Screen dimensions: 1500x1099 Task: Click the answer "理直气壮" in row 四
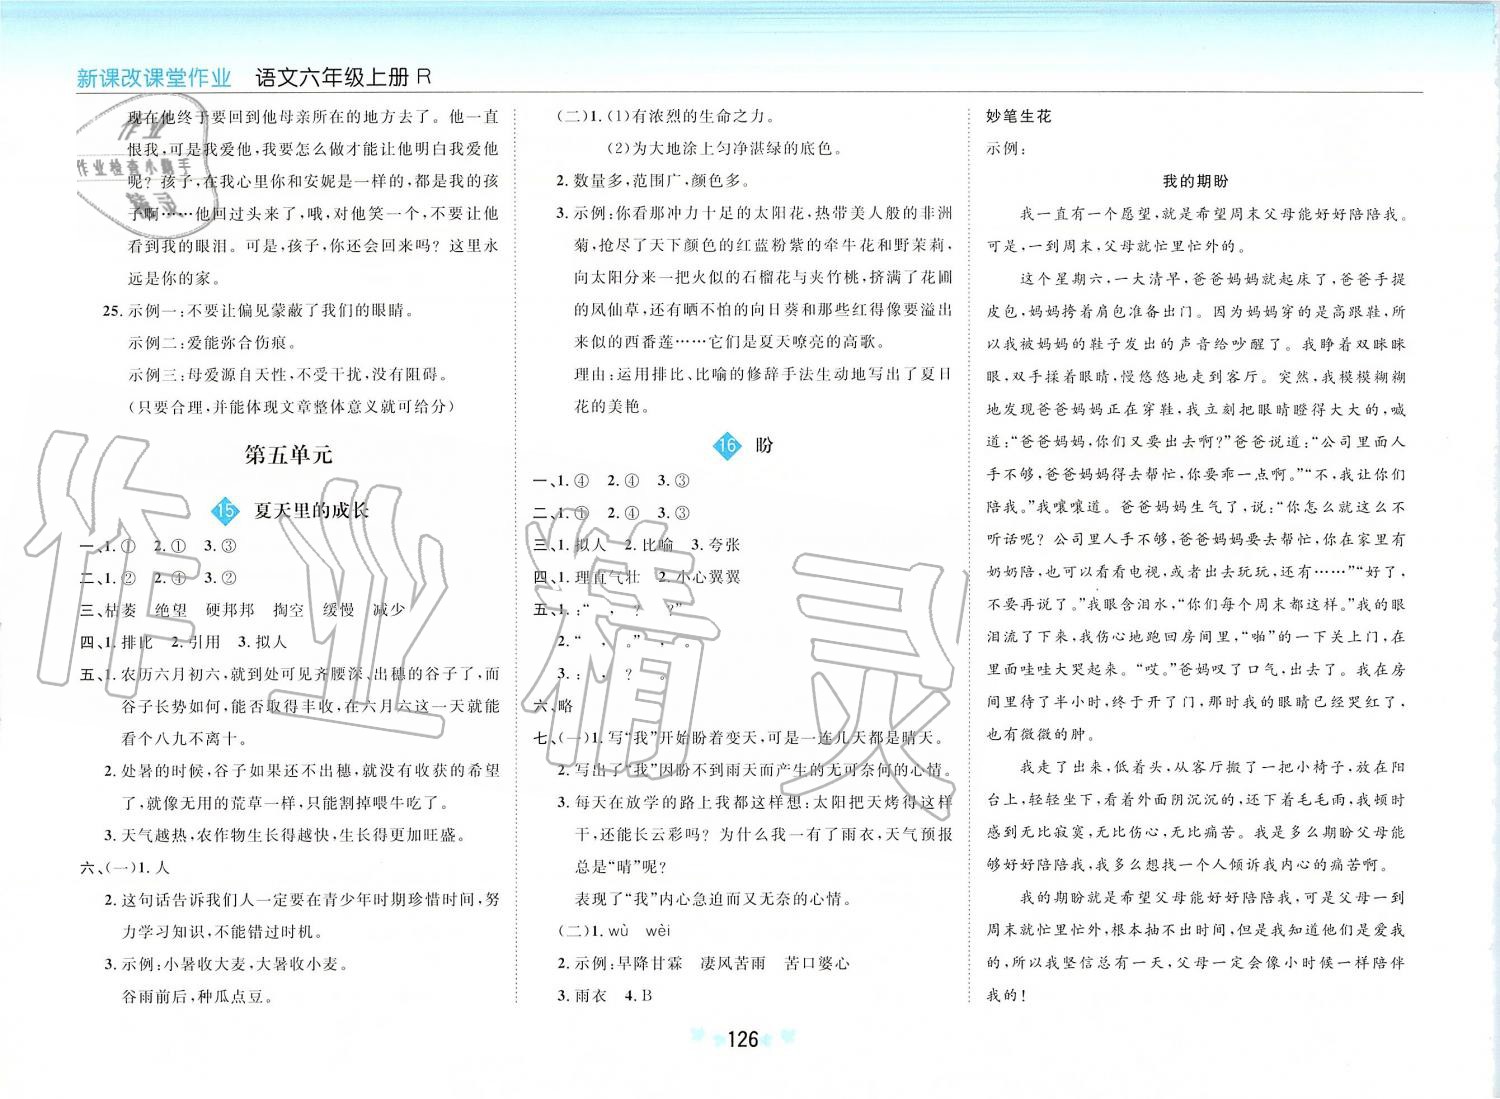[609, 577]
